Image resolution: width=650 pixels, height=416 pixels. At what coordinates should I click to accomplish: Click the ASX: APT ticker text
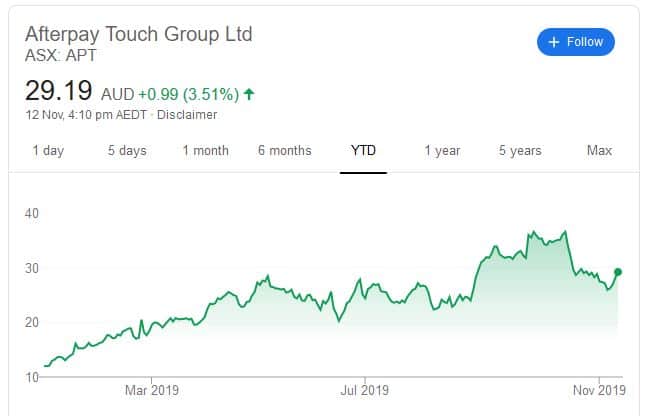pyautogui.click(x=62, y=55)
